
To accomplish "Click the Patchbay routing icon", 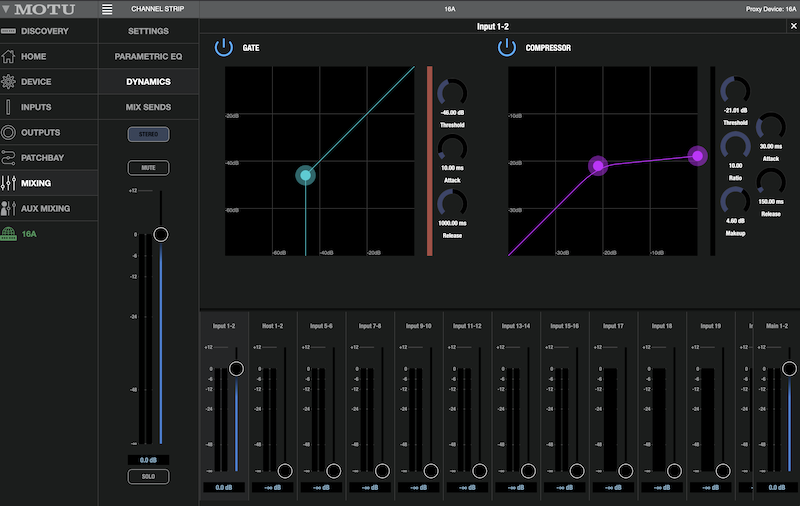I will [9, 158].
